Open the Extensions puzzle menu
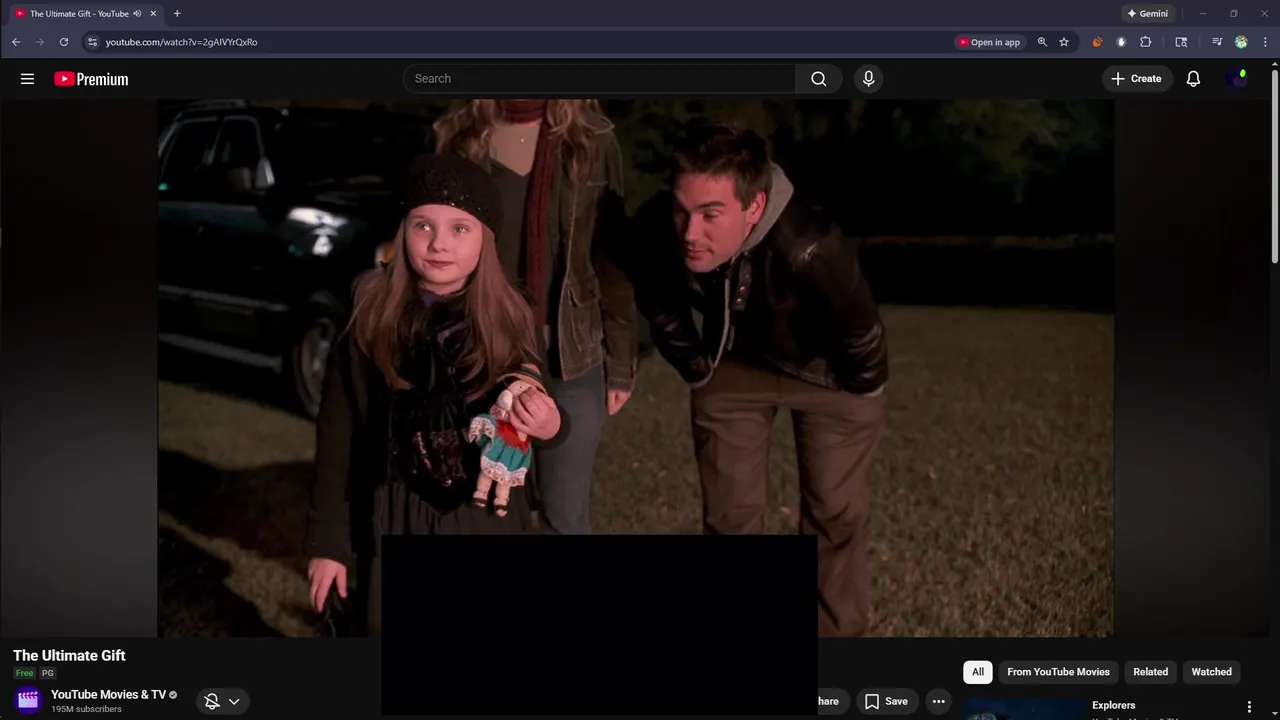Image resolution: width=1280 pixels, height=720 pixels. (1146, 42)
